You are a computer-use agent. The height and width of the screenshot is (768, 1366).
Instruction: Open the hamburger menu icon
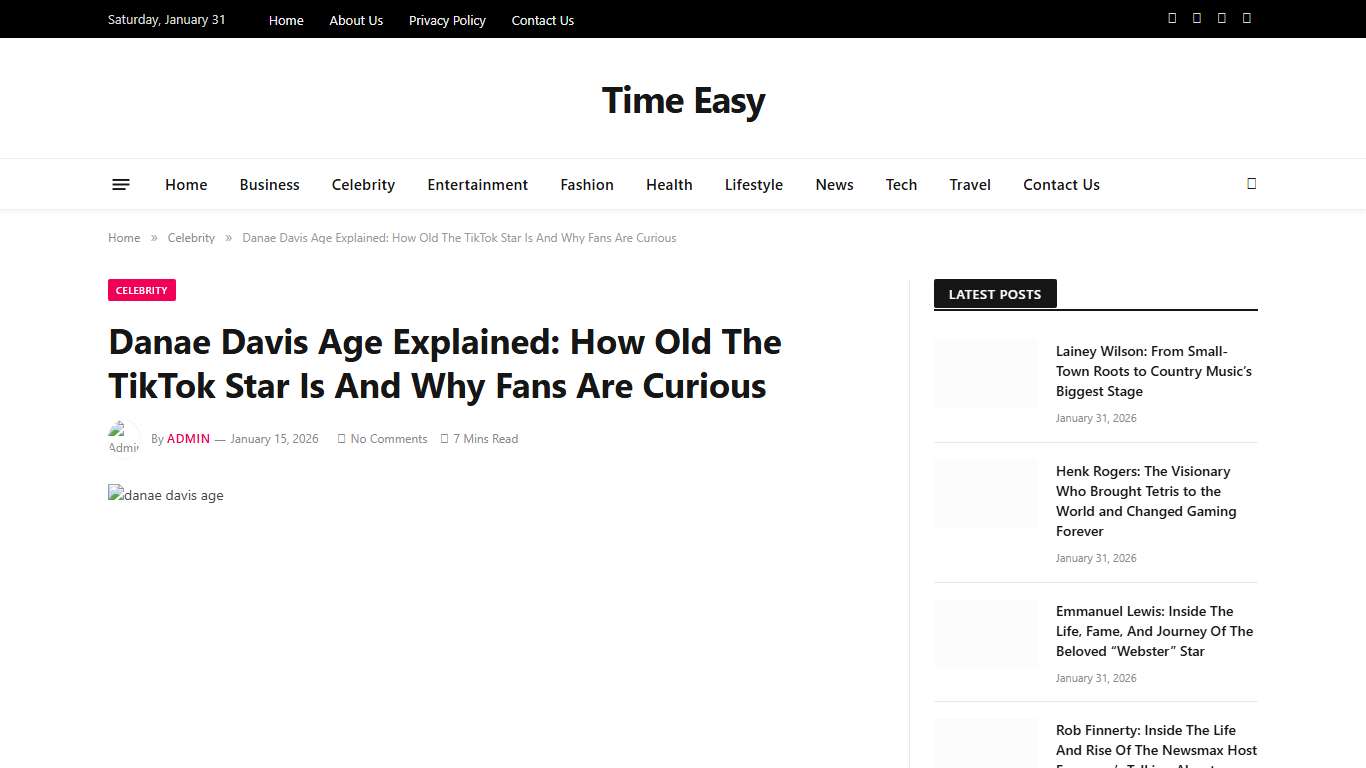click(120, 184)
